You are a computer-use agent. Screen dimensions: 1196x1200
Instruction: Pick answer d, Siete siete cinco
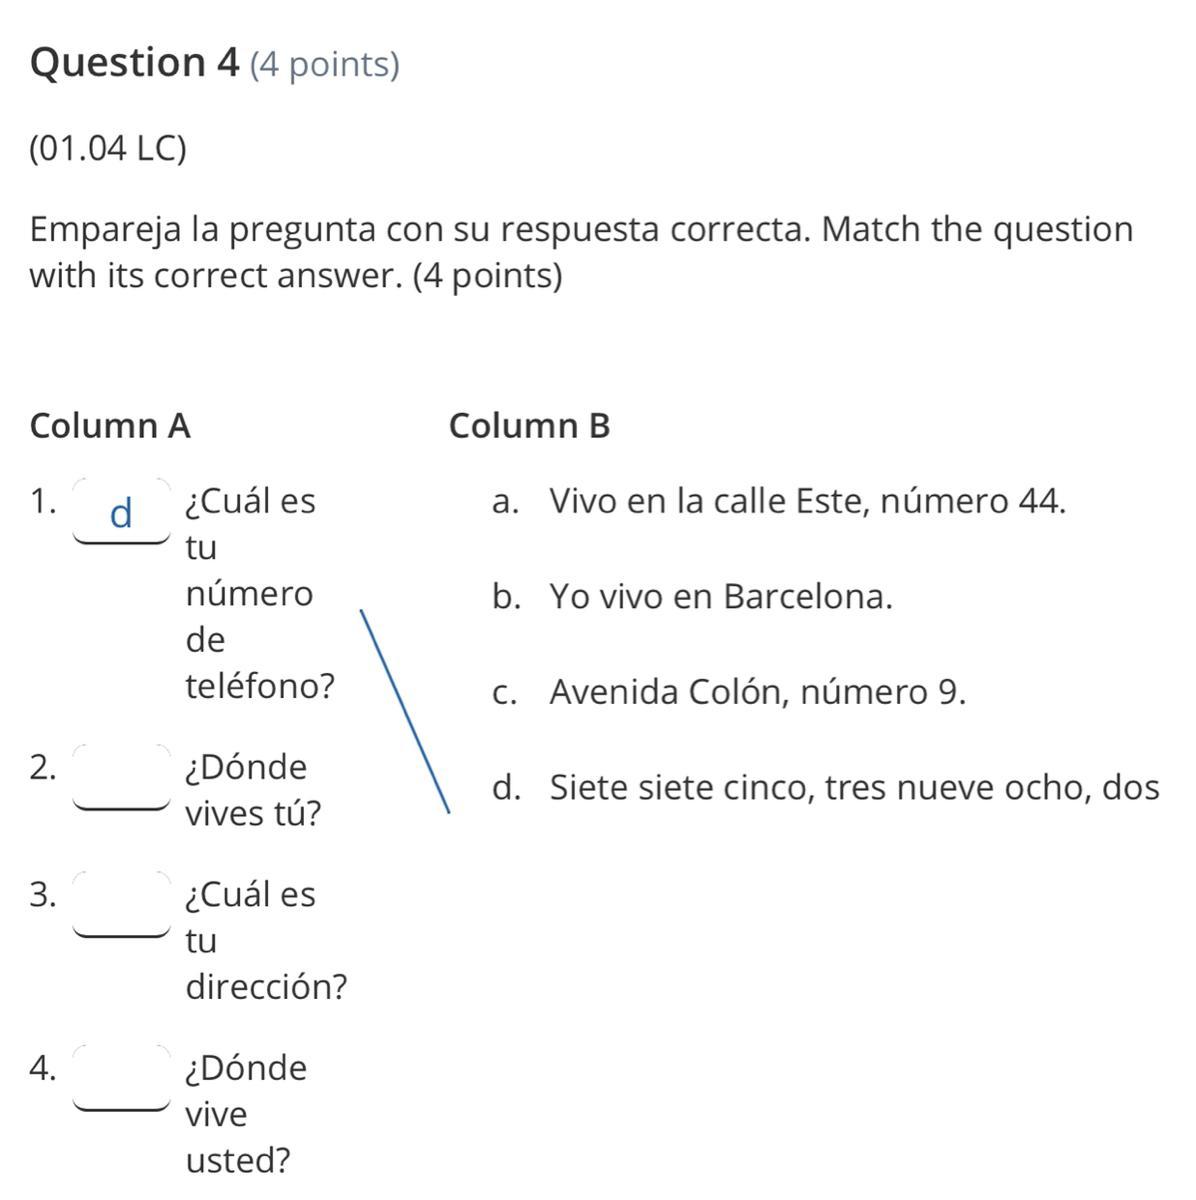click(x=825, y=788)
